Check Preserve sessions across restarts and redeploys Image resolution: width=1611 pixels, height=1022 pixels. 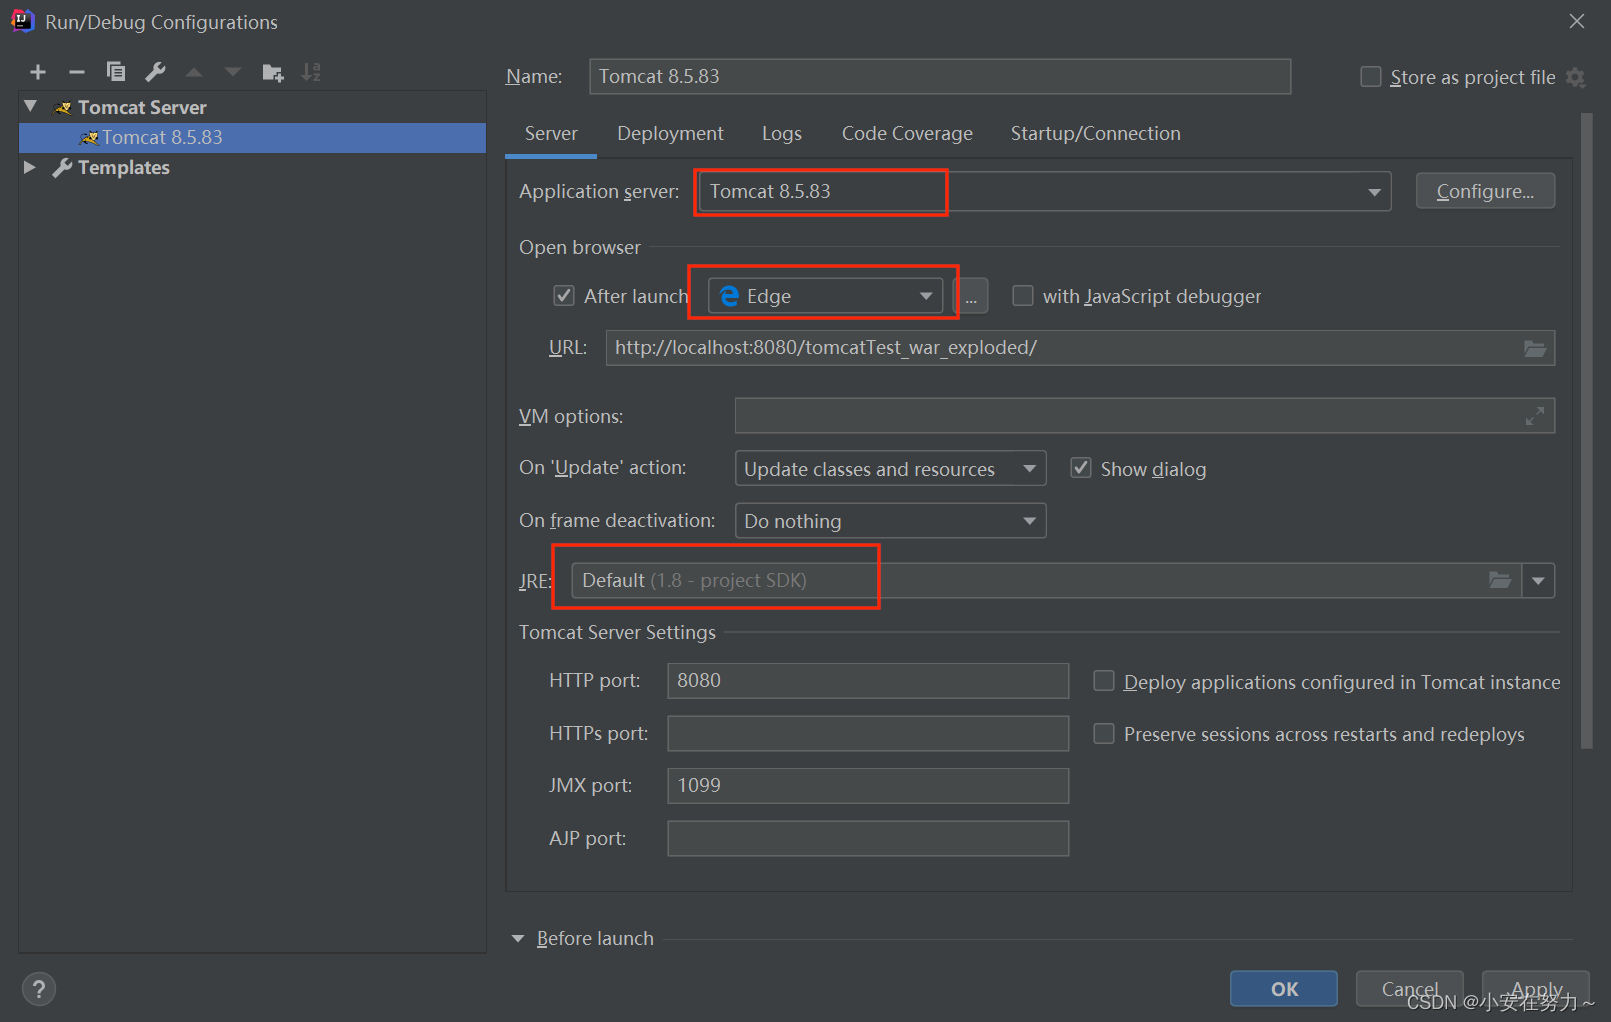coord(1104,734)
